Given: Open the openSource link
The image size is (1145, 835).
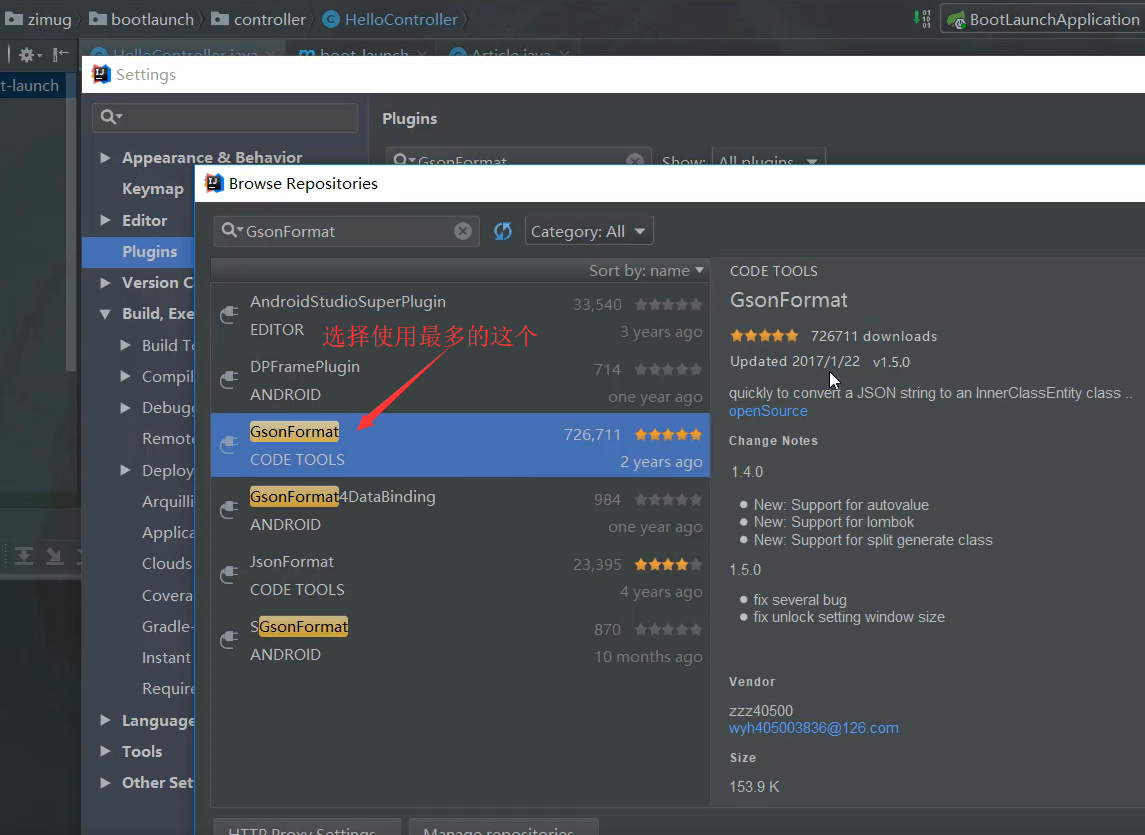Looking at the screenshot, I should 768,411.
